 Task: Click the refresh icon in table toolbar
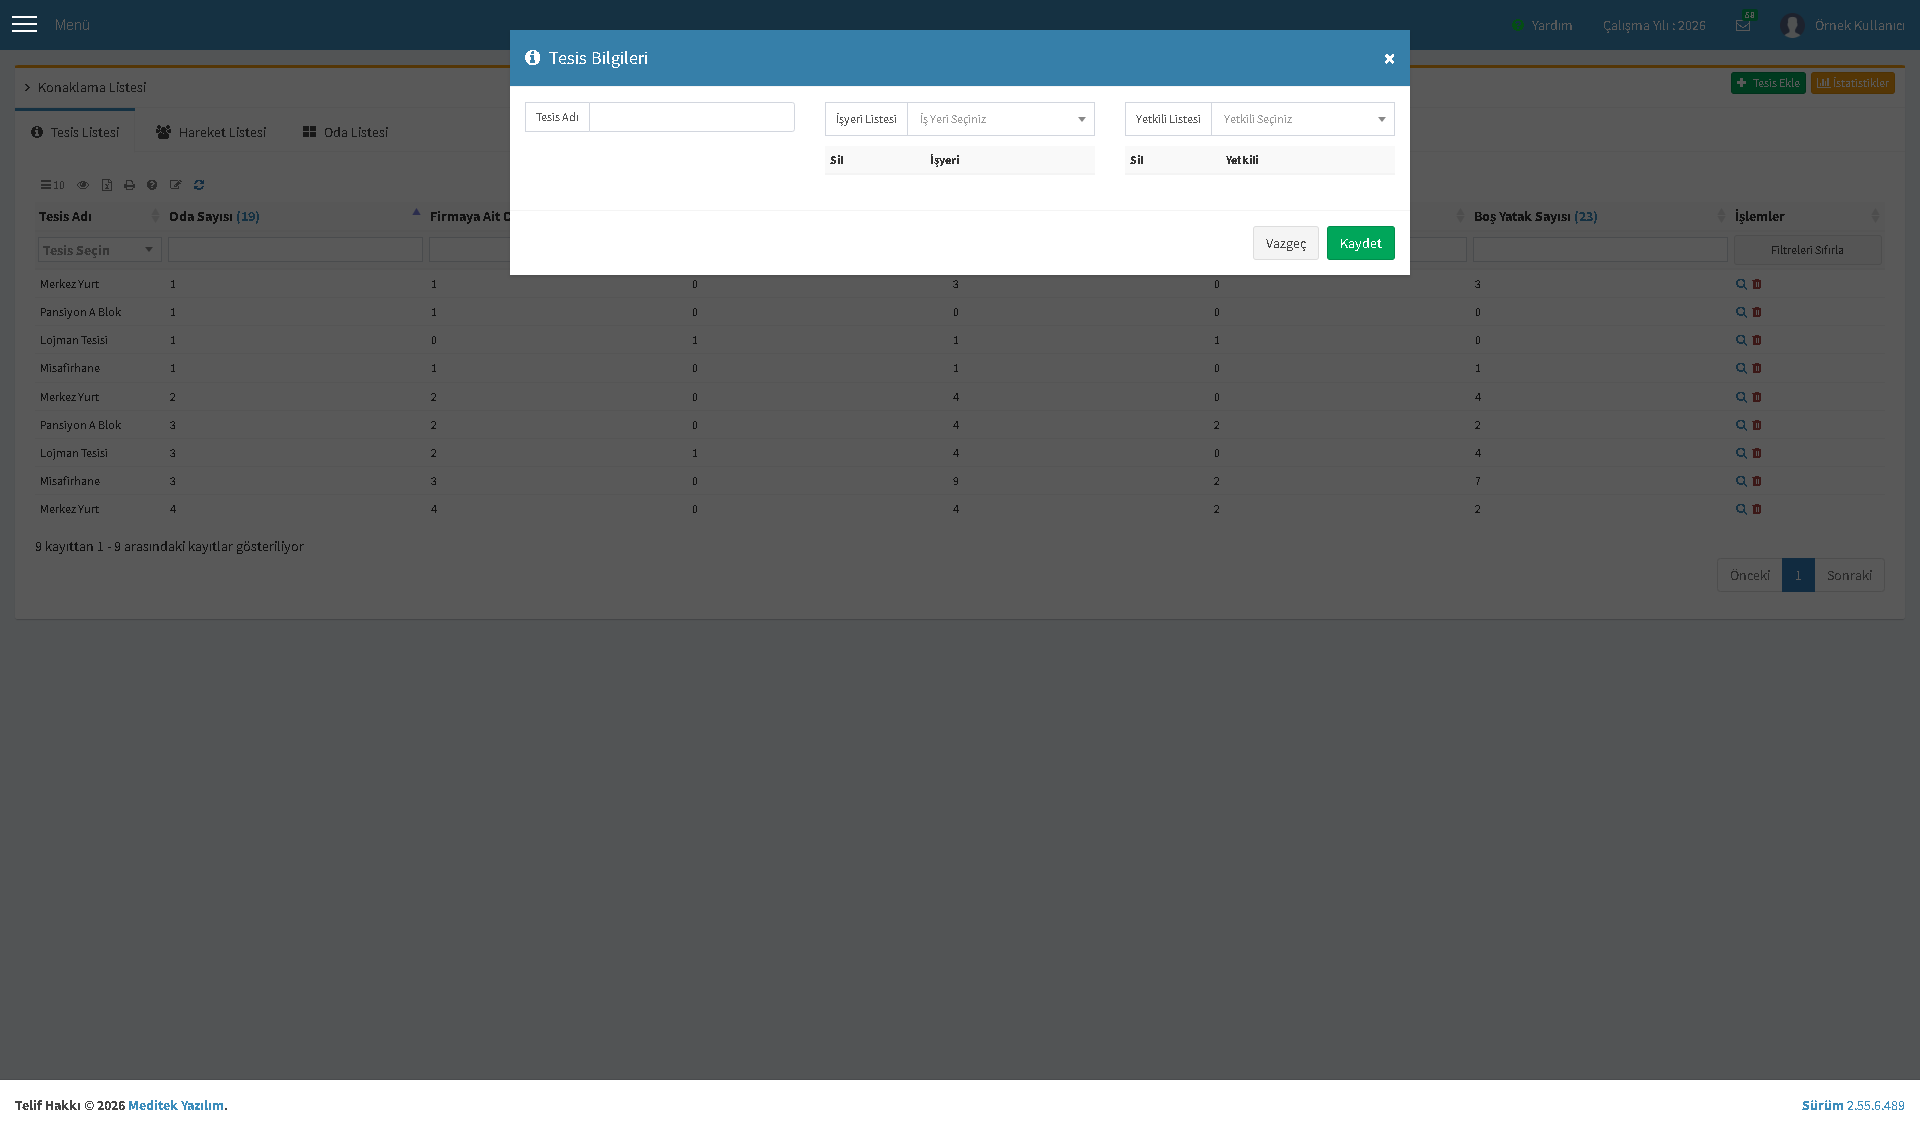199,185
